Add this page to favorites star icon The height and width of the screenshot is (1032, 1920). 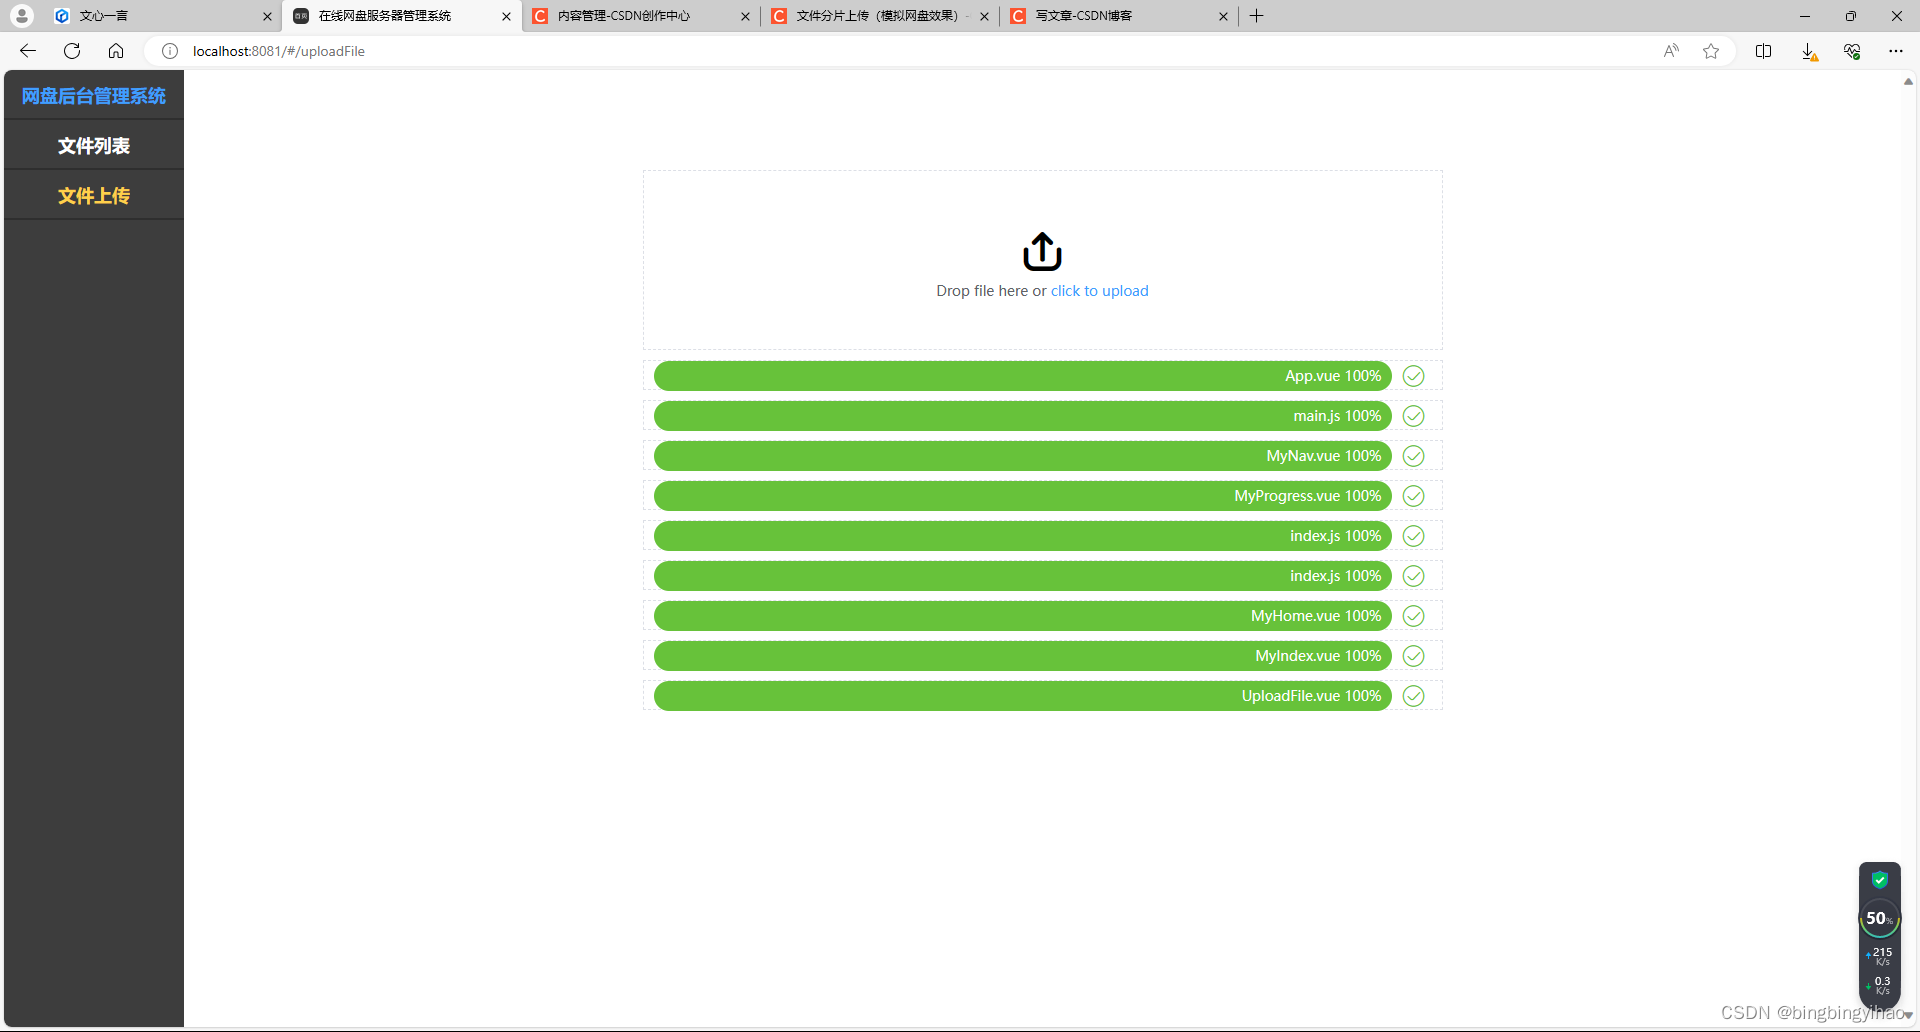(1711, 51)
